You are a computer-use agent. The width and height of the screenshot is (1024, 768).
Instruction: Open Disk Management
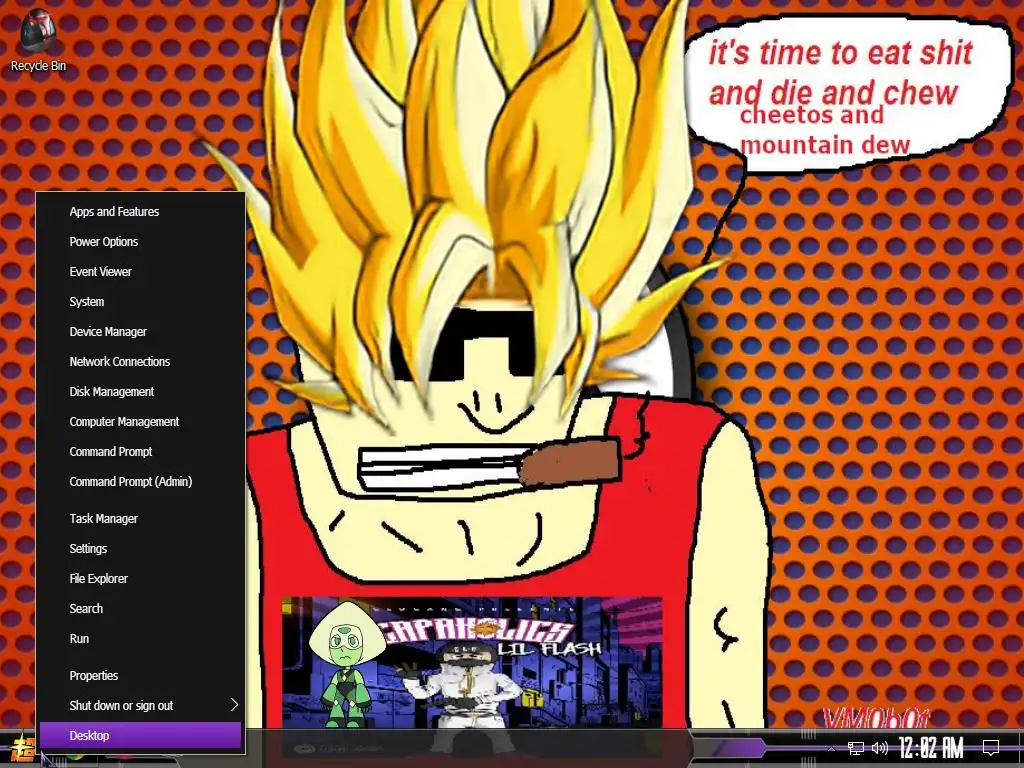pos(140,392)
